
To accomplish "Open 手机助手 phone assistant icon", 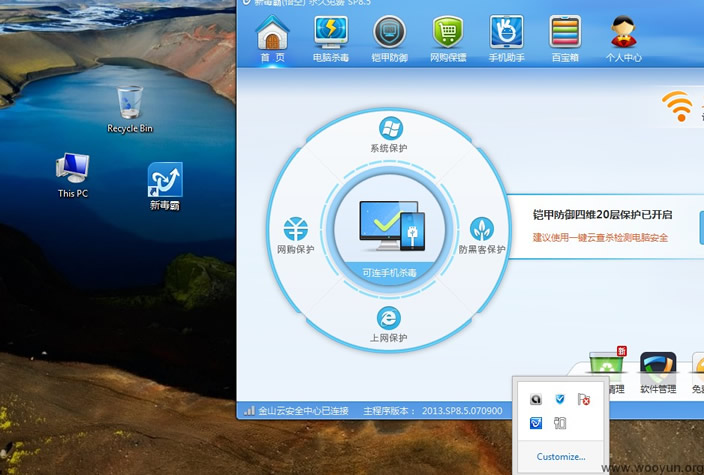I will 507,38.
